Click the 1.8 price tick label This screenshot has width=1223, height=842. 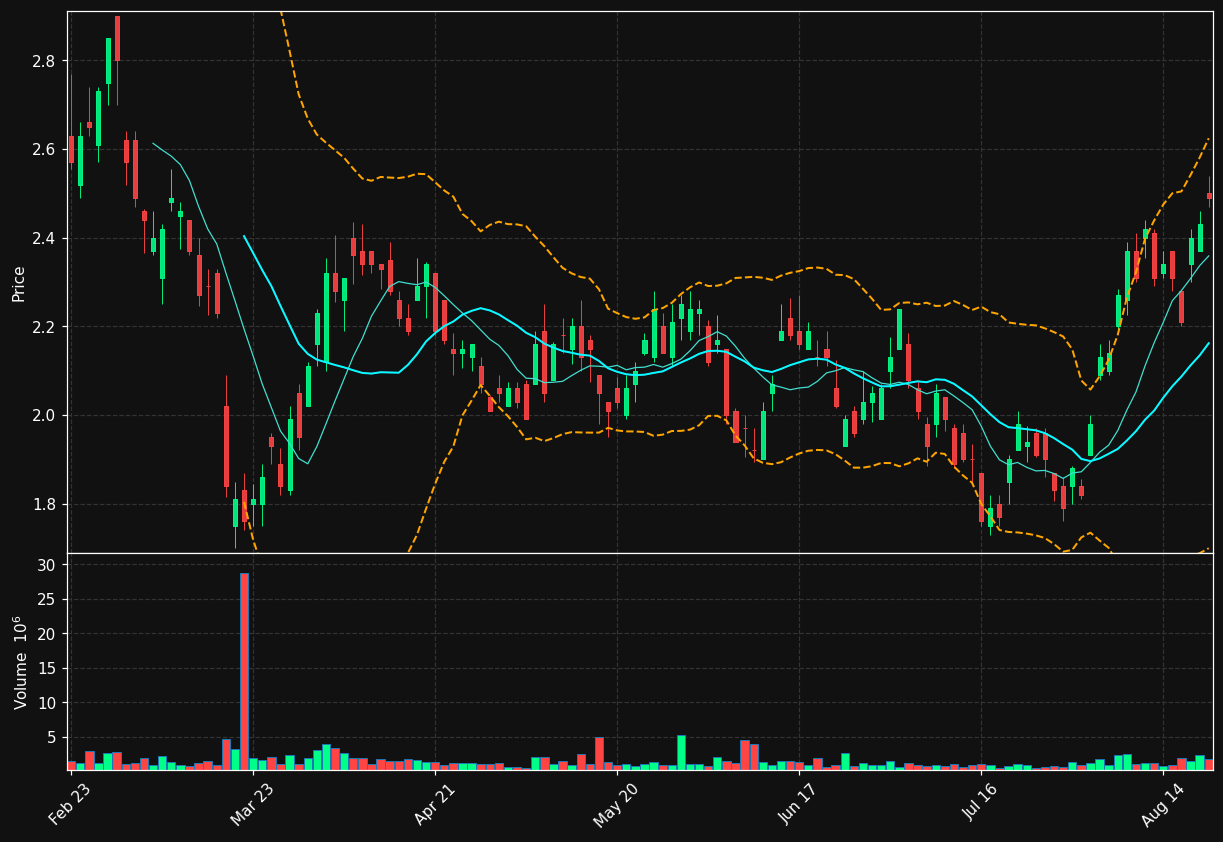pos(43,504)
